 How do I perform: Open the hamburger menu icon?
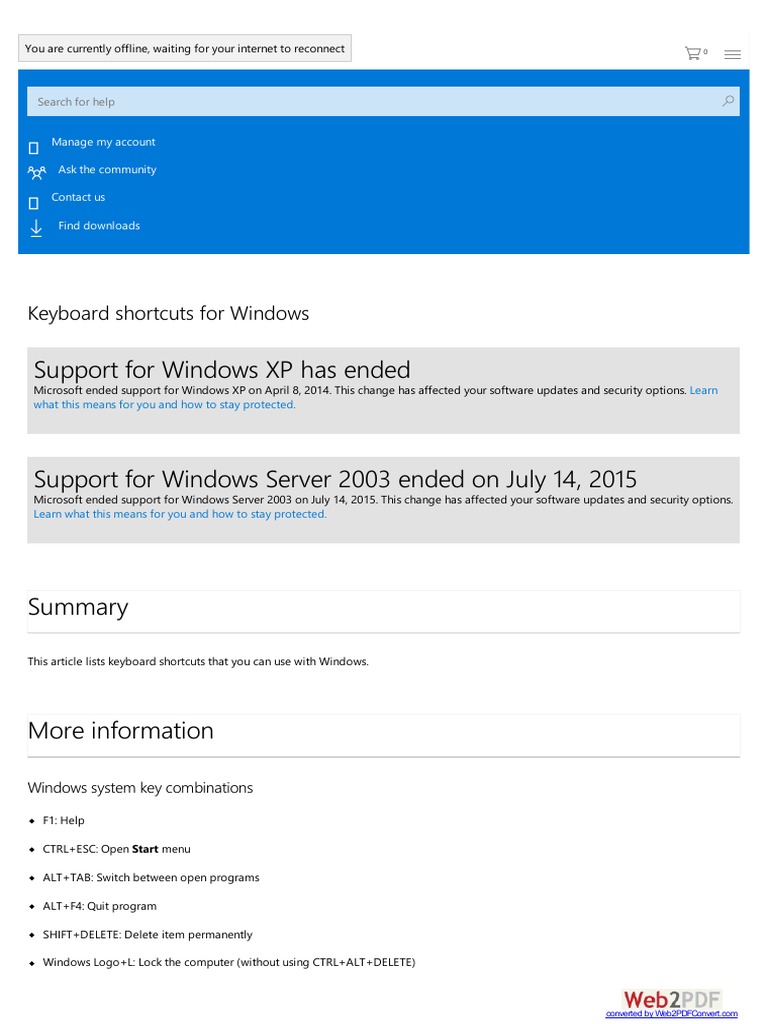(732, 54)
